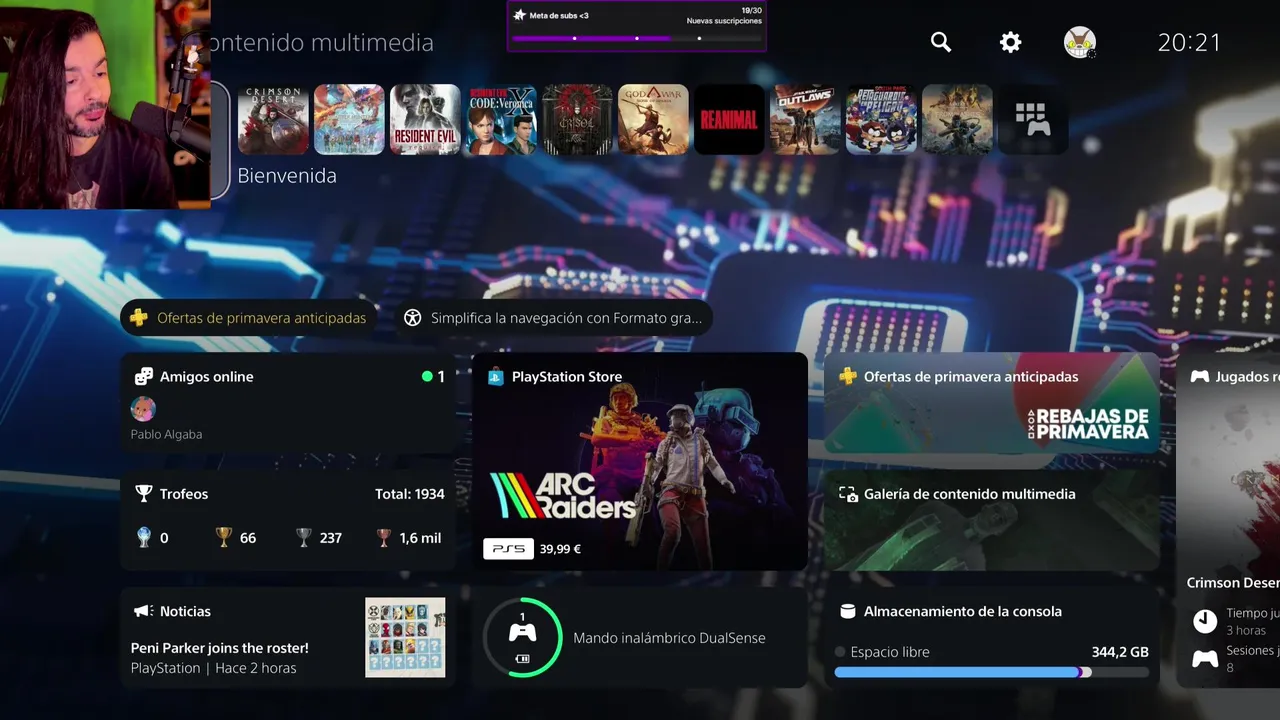Open Almacenamiento de la consola card
Screen dimensions: 1280x720
991,637
